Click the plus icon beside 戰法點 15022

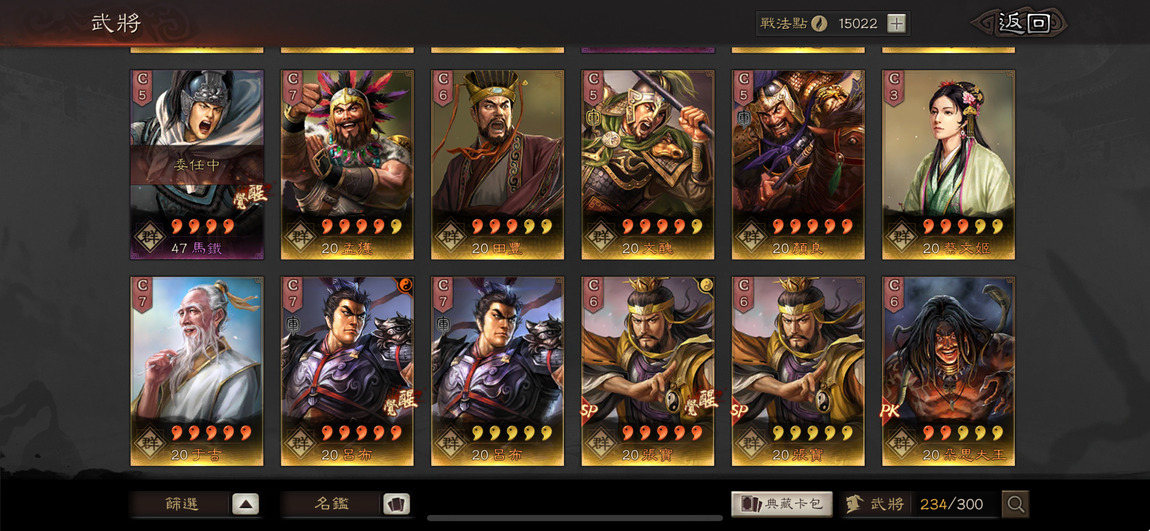(x=896, y=23)
